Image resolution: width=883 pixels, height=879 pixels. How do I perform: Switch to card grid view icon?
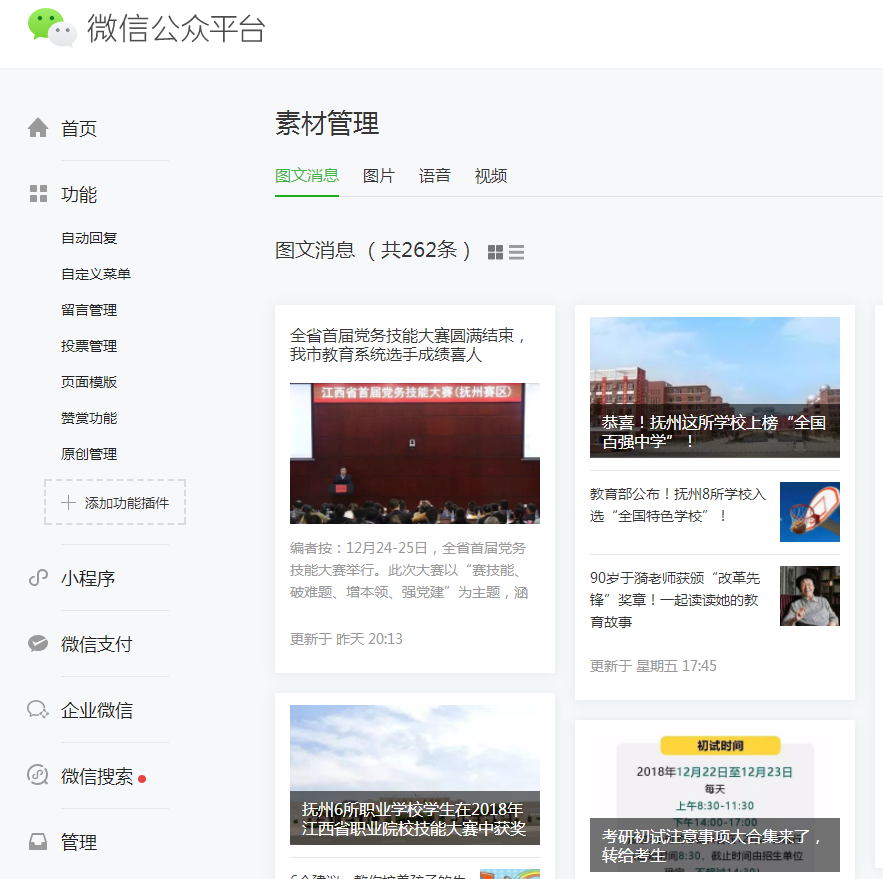[496, 252]
